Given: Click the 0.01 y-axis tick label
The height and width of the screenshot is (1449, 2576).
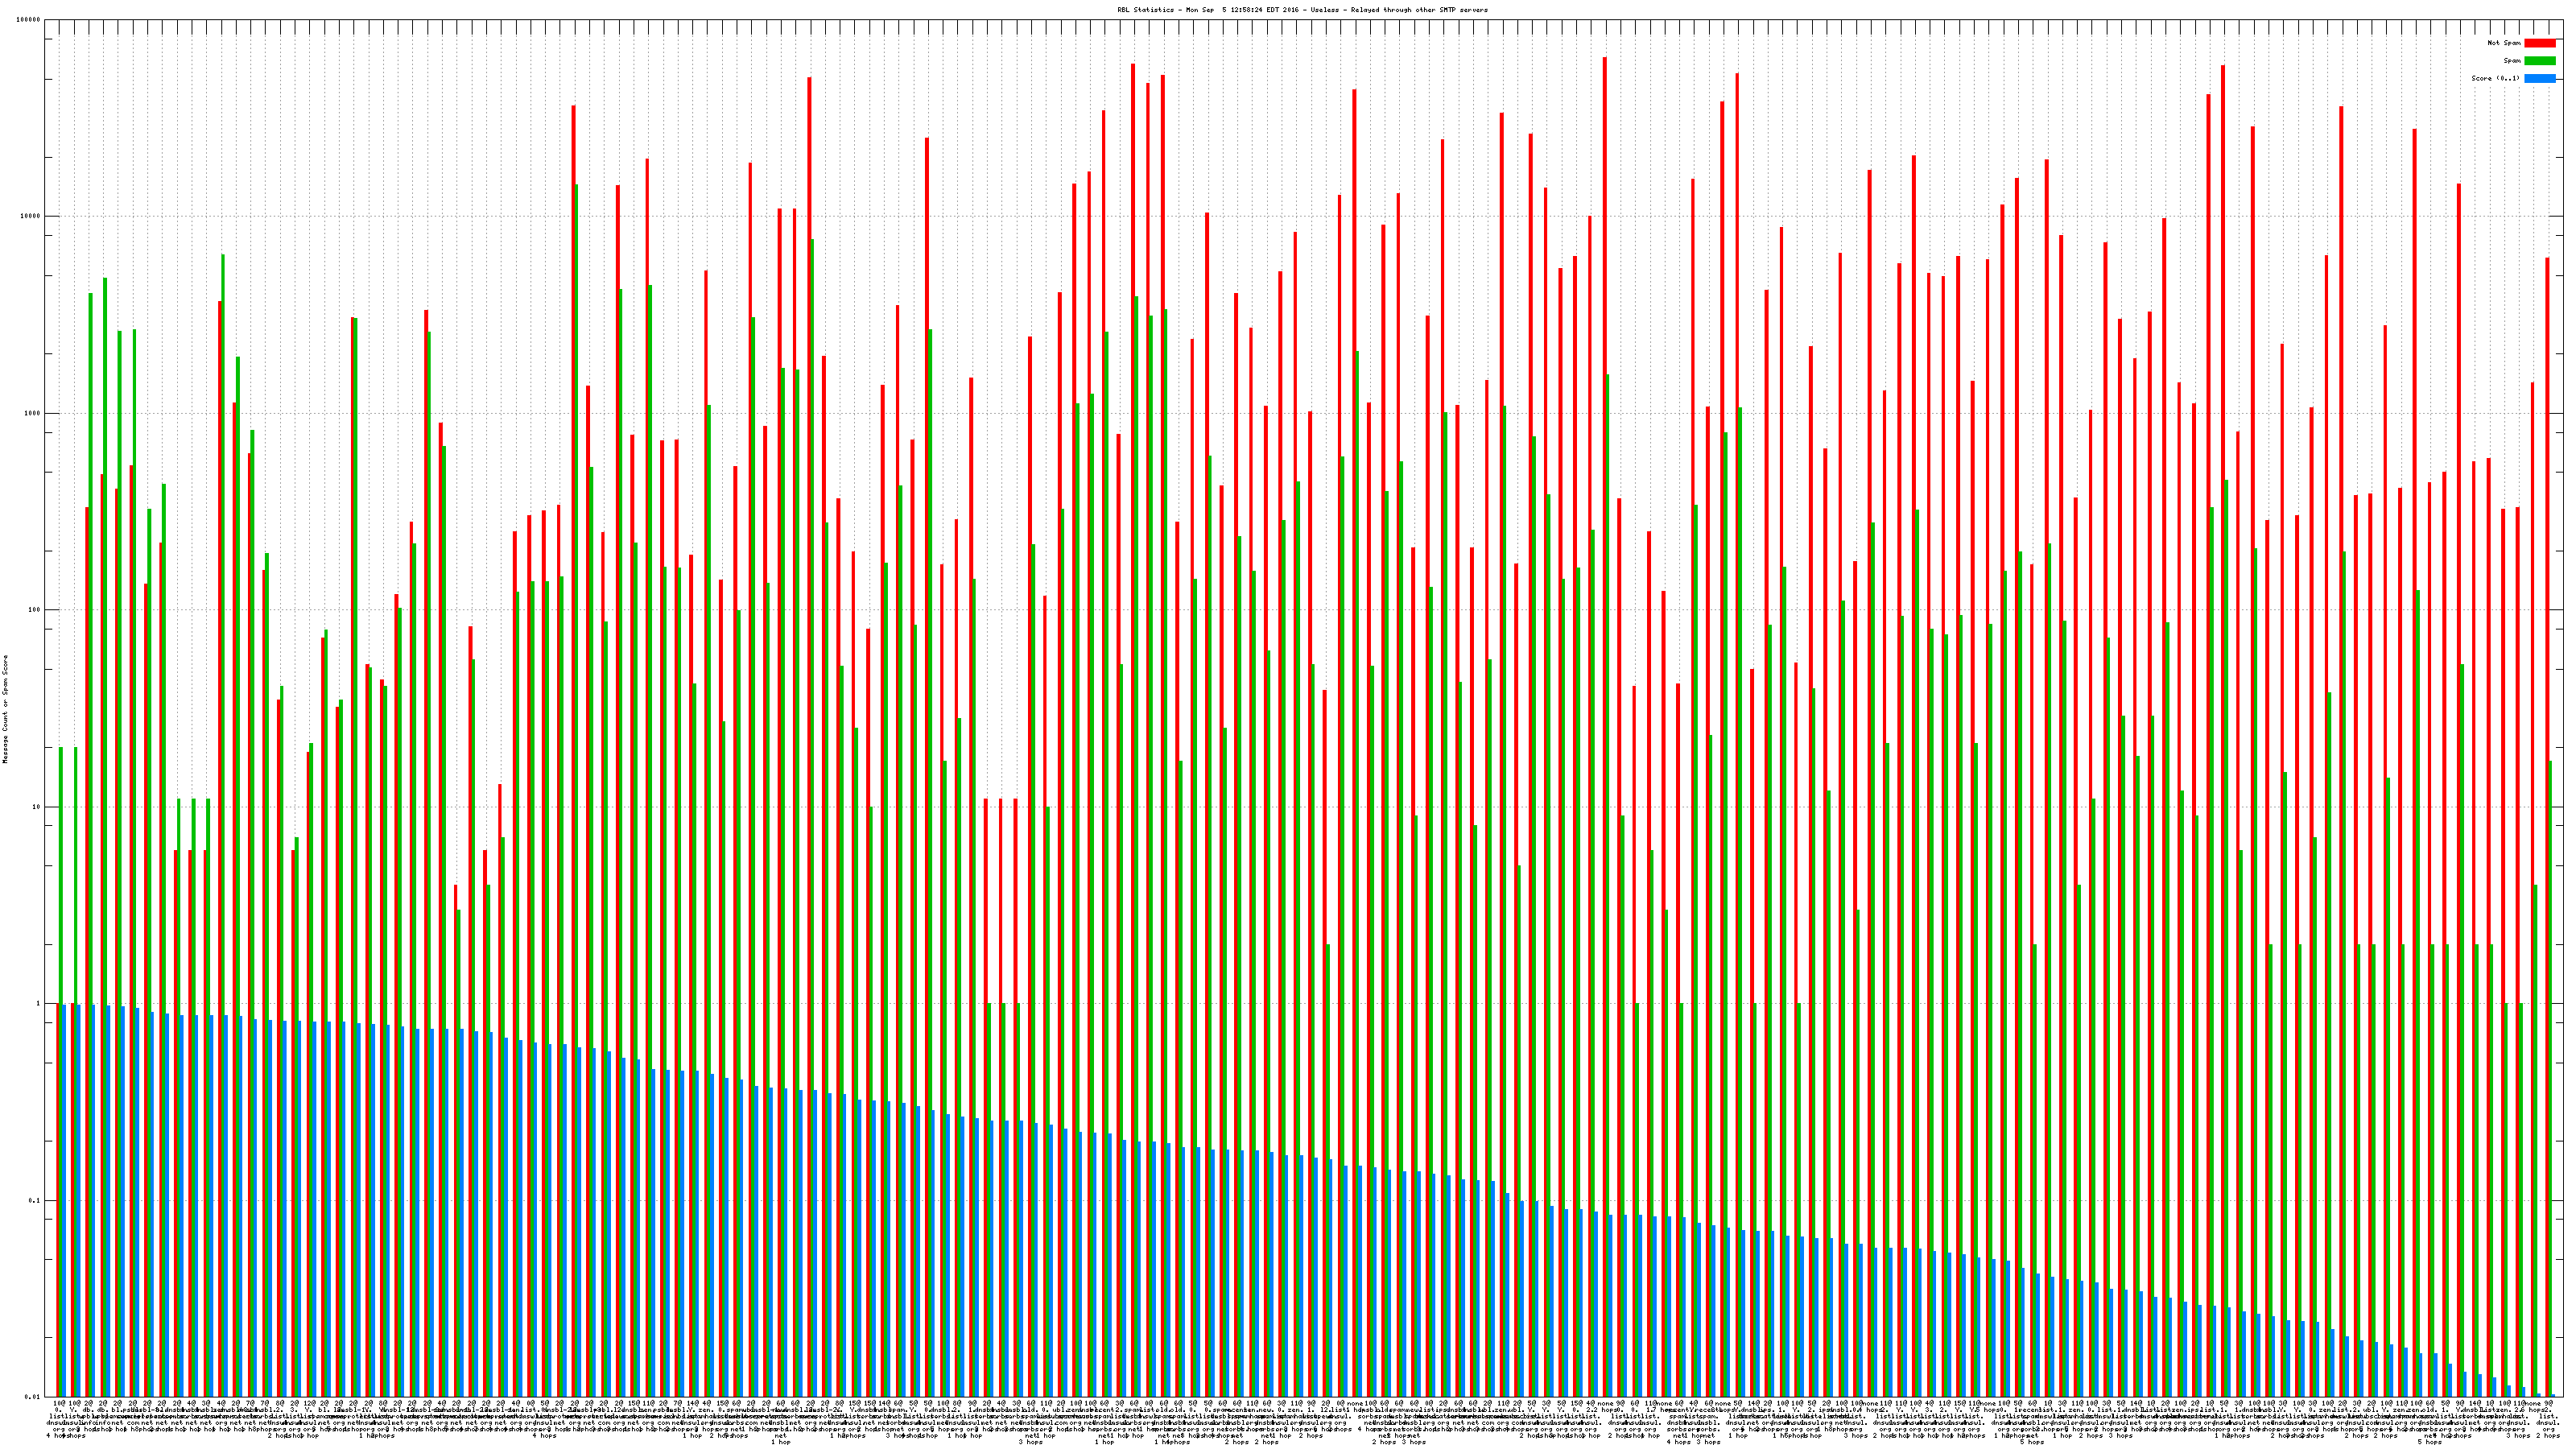Looking at the screenshot, I should 33,1397.
